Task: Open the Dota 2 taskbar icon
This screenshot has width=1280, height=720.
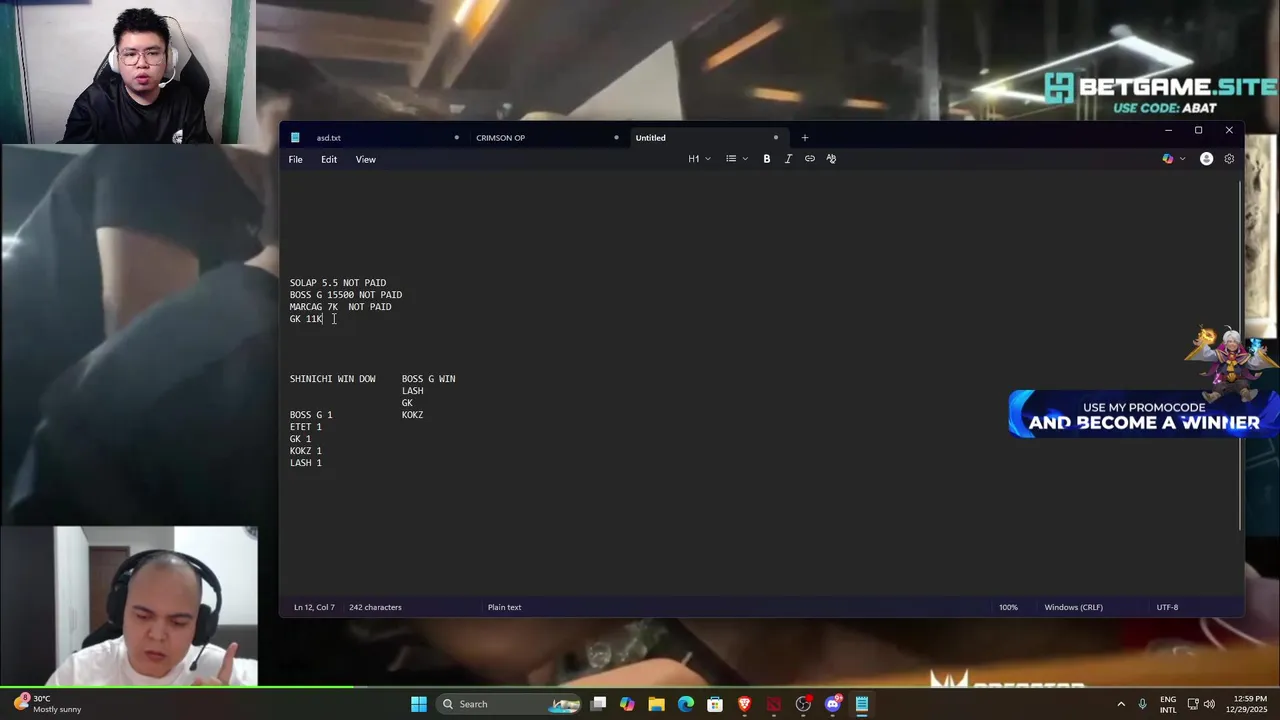Action: point(773,704)
